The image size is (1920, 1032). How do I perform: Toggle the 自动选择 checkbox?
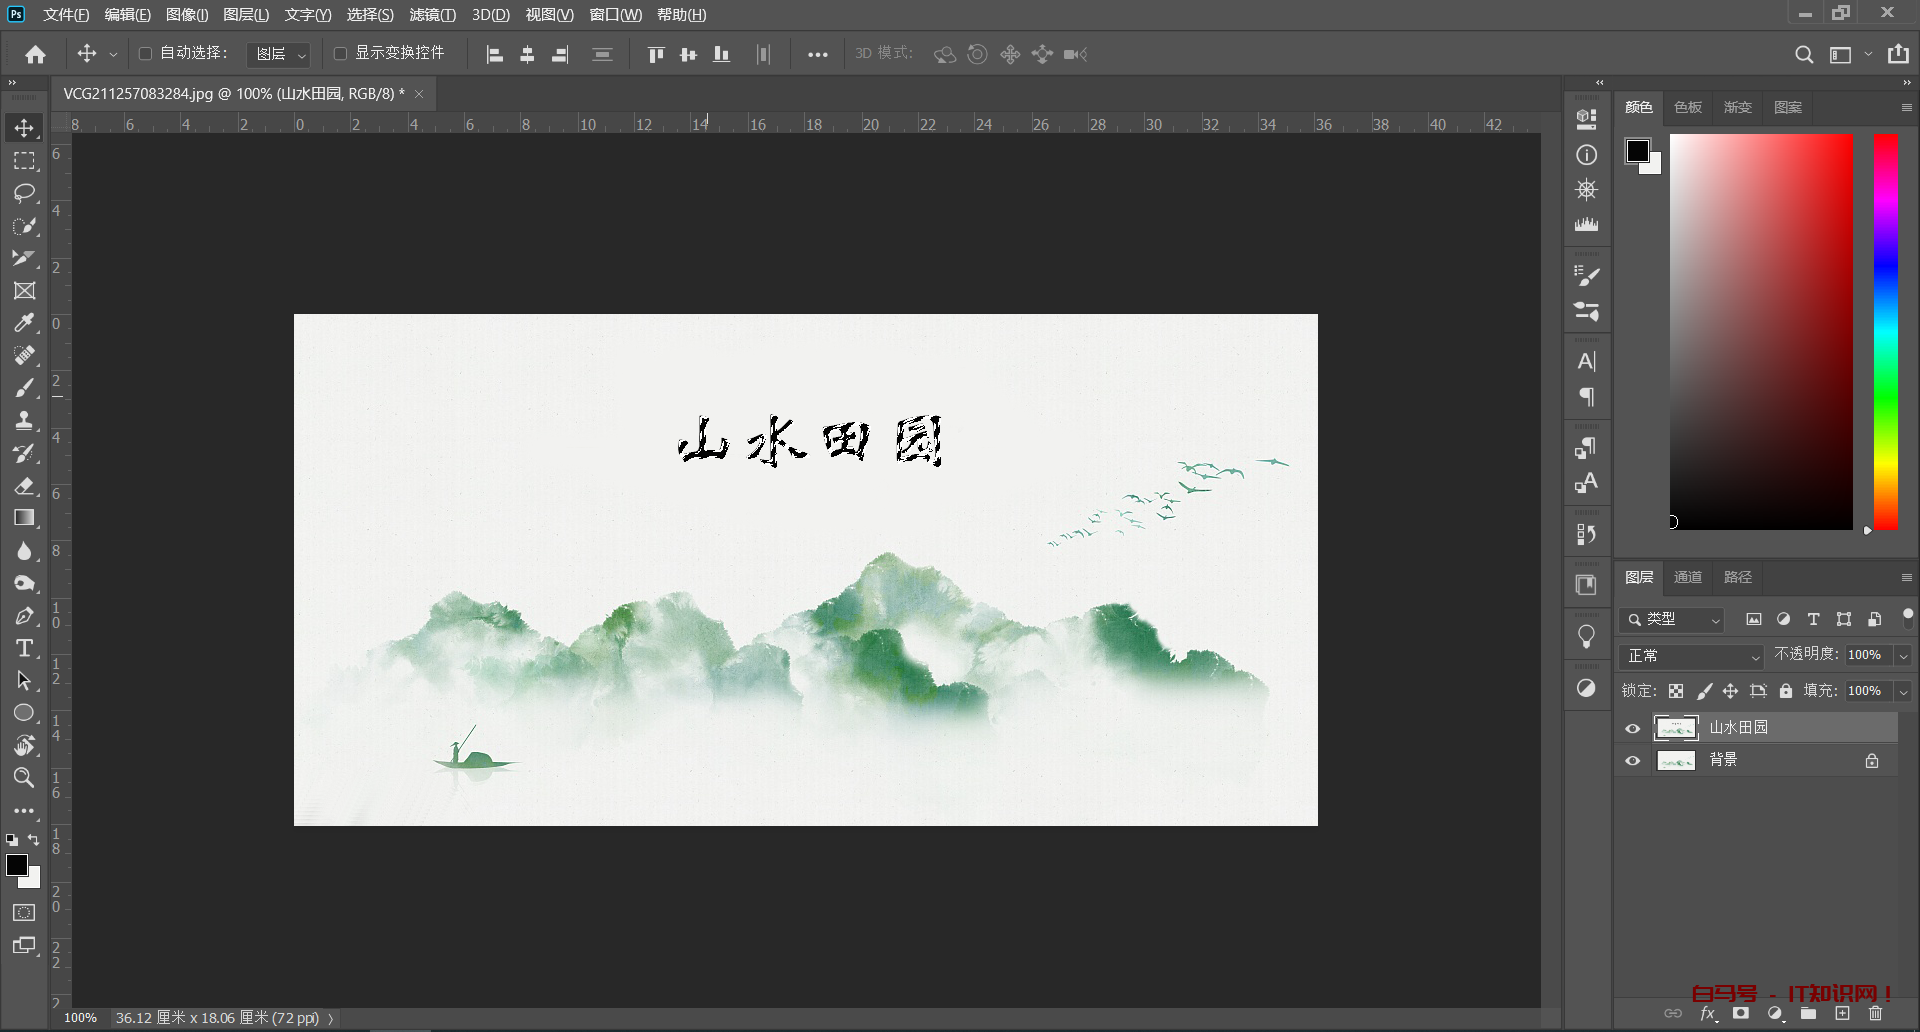[145, 54]
